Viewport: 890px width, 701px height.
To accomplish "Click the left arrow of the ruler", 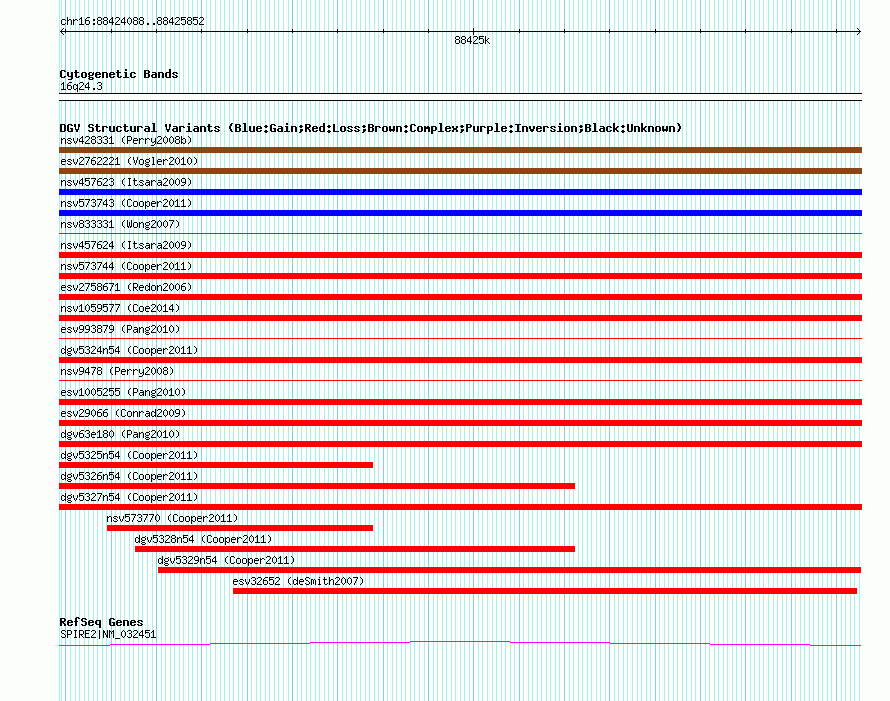I will (x=63, y=32).
